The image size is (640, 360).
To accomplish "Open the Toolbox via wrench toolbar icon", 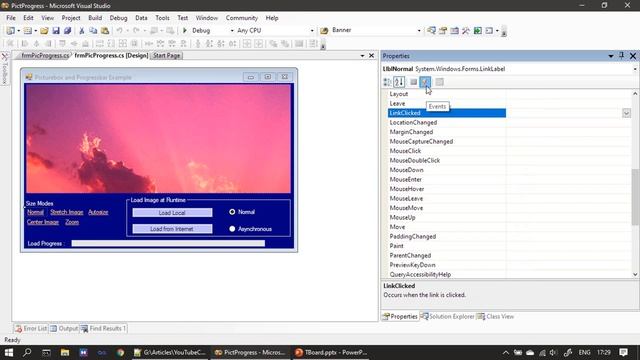I will [466, 31].
